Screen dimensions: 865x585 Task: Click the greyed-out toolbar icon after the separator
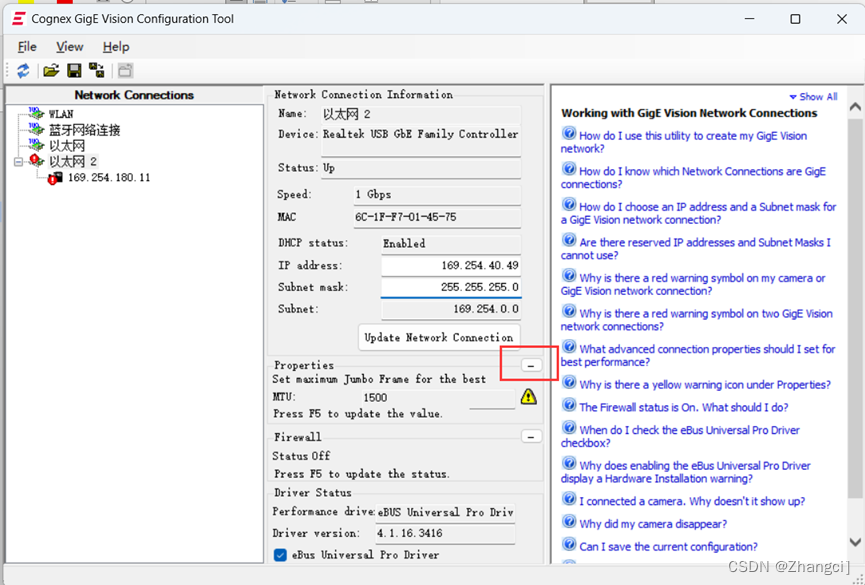coord(125,71)
